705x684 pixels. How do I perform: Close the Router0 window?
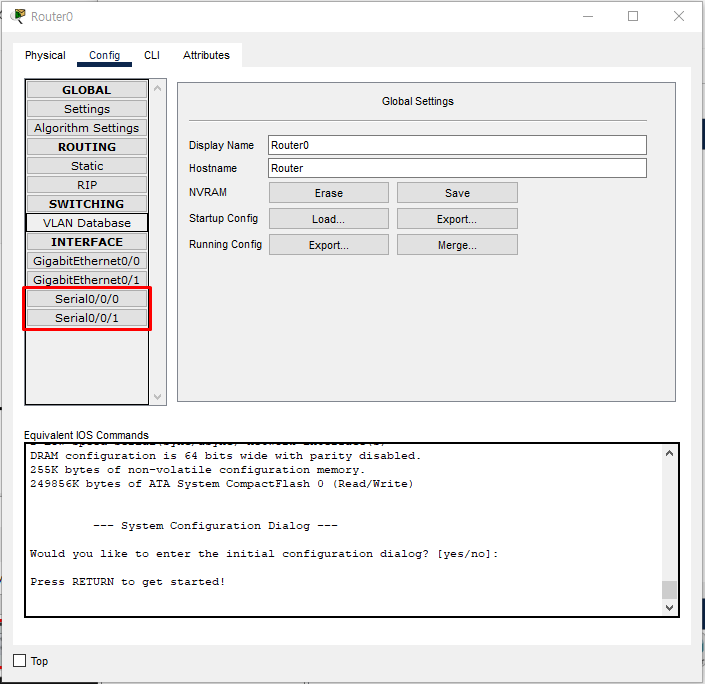pos(678,16)
